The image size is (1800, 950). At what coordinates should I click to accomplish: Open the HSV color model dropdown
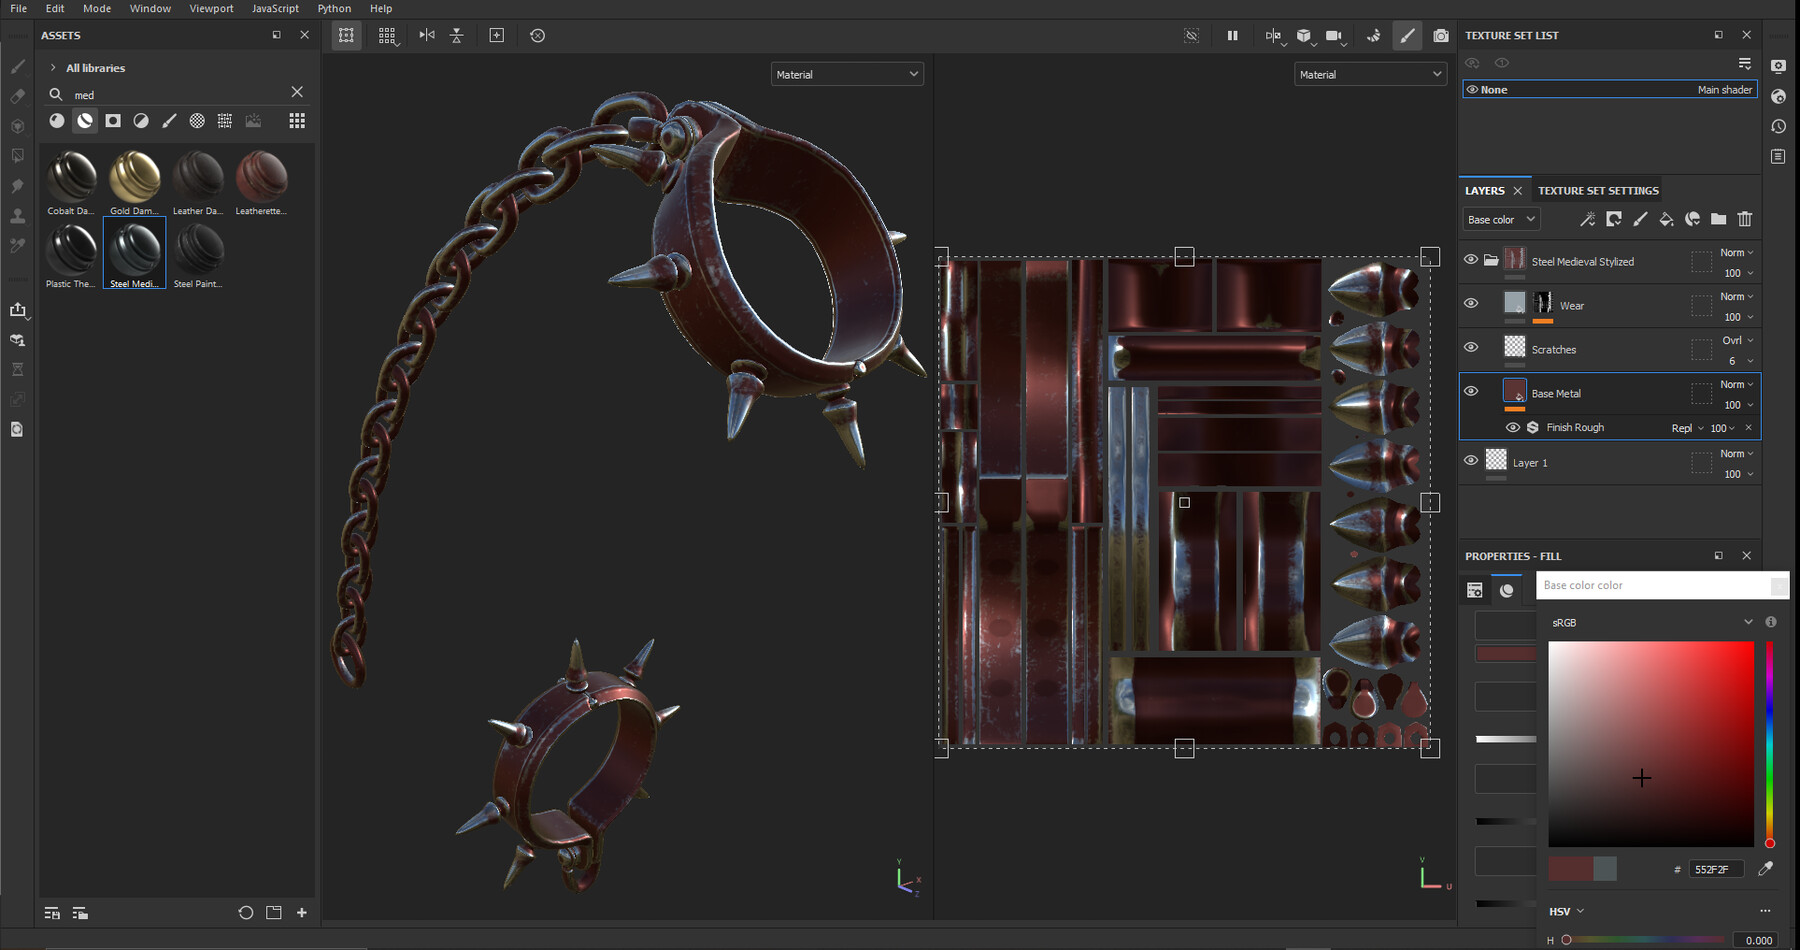(x=1567, y=911)
